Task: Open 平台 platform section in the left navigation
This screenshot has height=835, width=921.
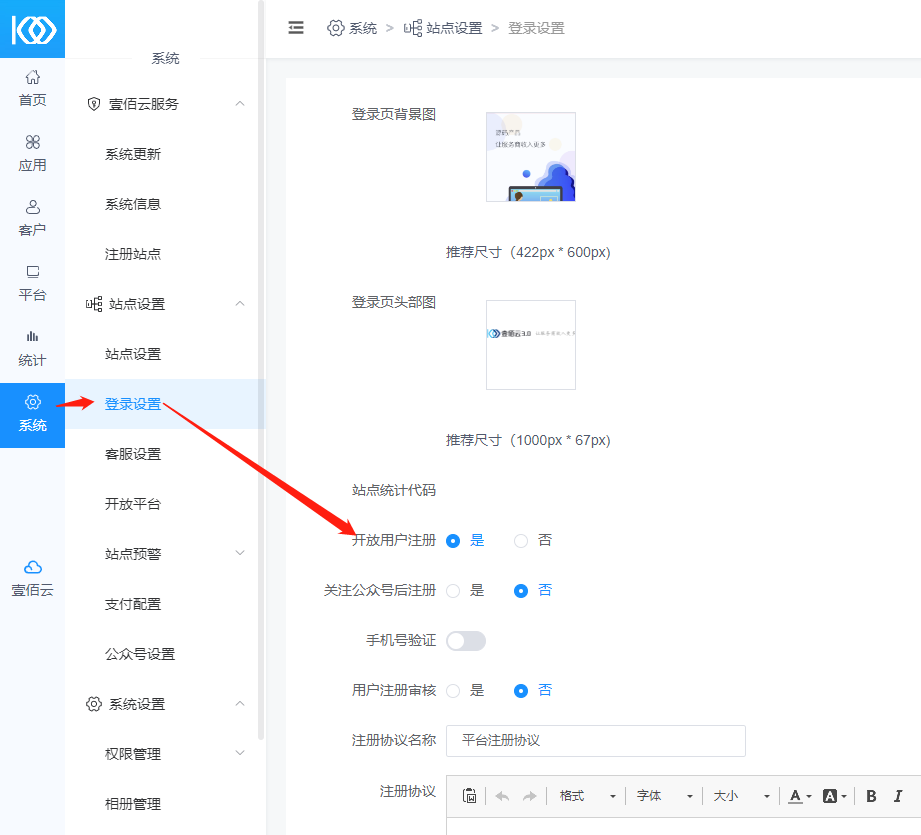Action: click(32, 284)
